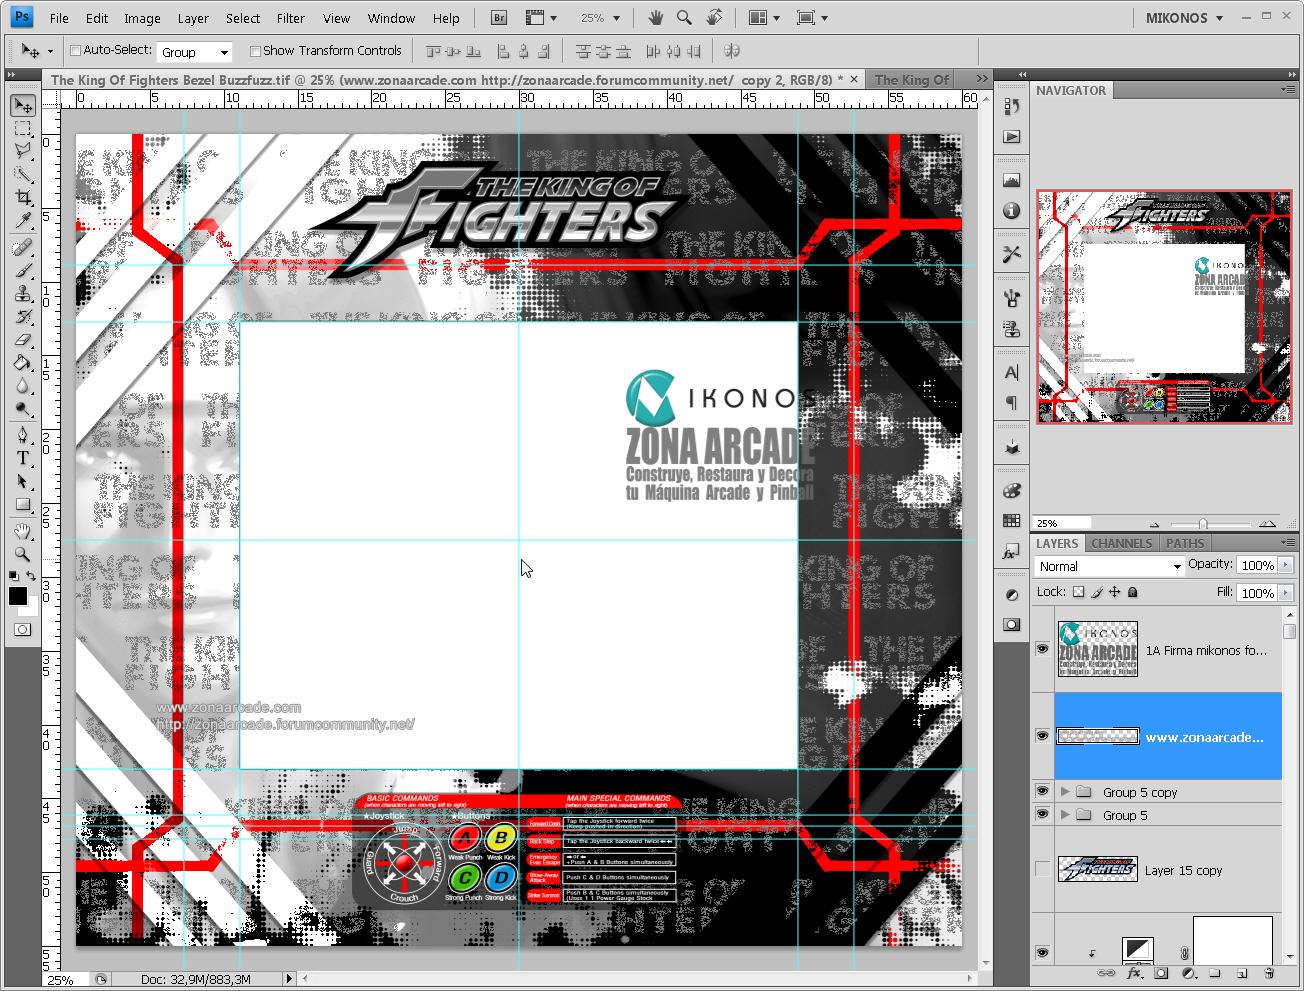
Task: Select the Zoom tool in the toolbox
Action: [x=23, y=554]
